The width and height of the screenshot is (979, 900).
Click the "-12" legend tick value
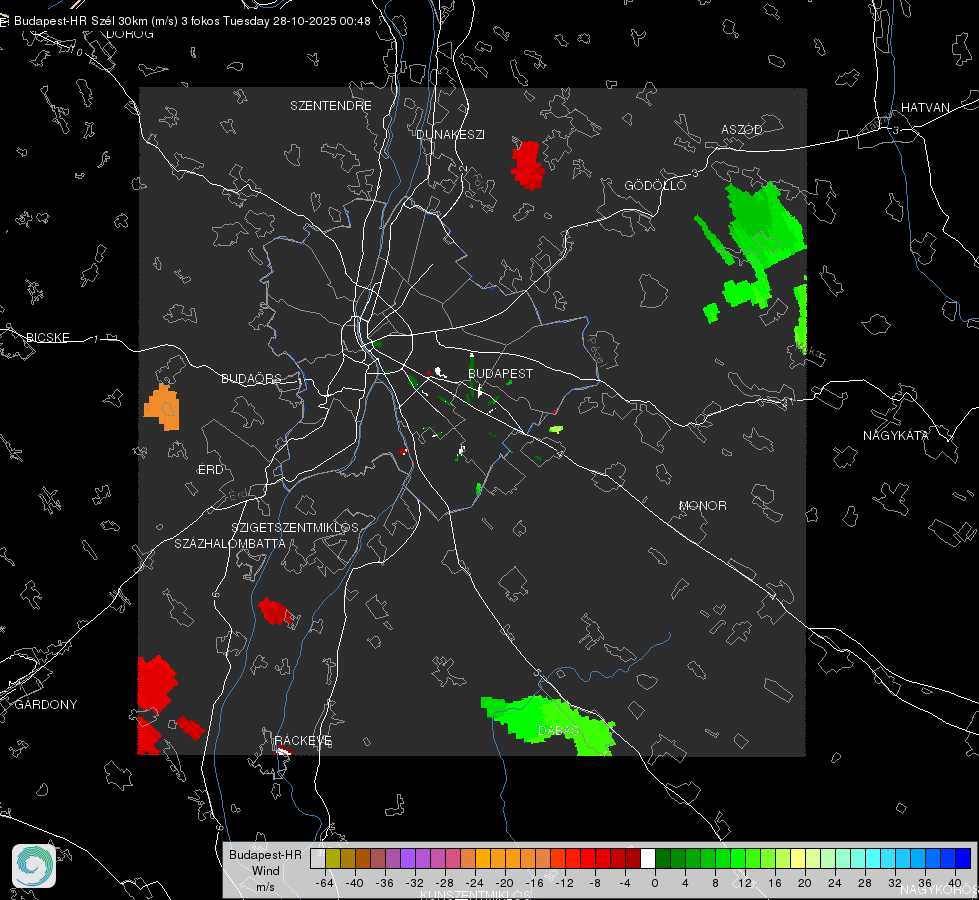(564, 883)
